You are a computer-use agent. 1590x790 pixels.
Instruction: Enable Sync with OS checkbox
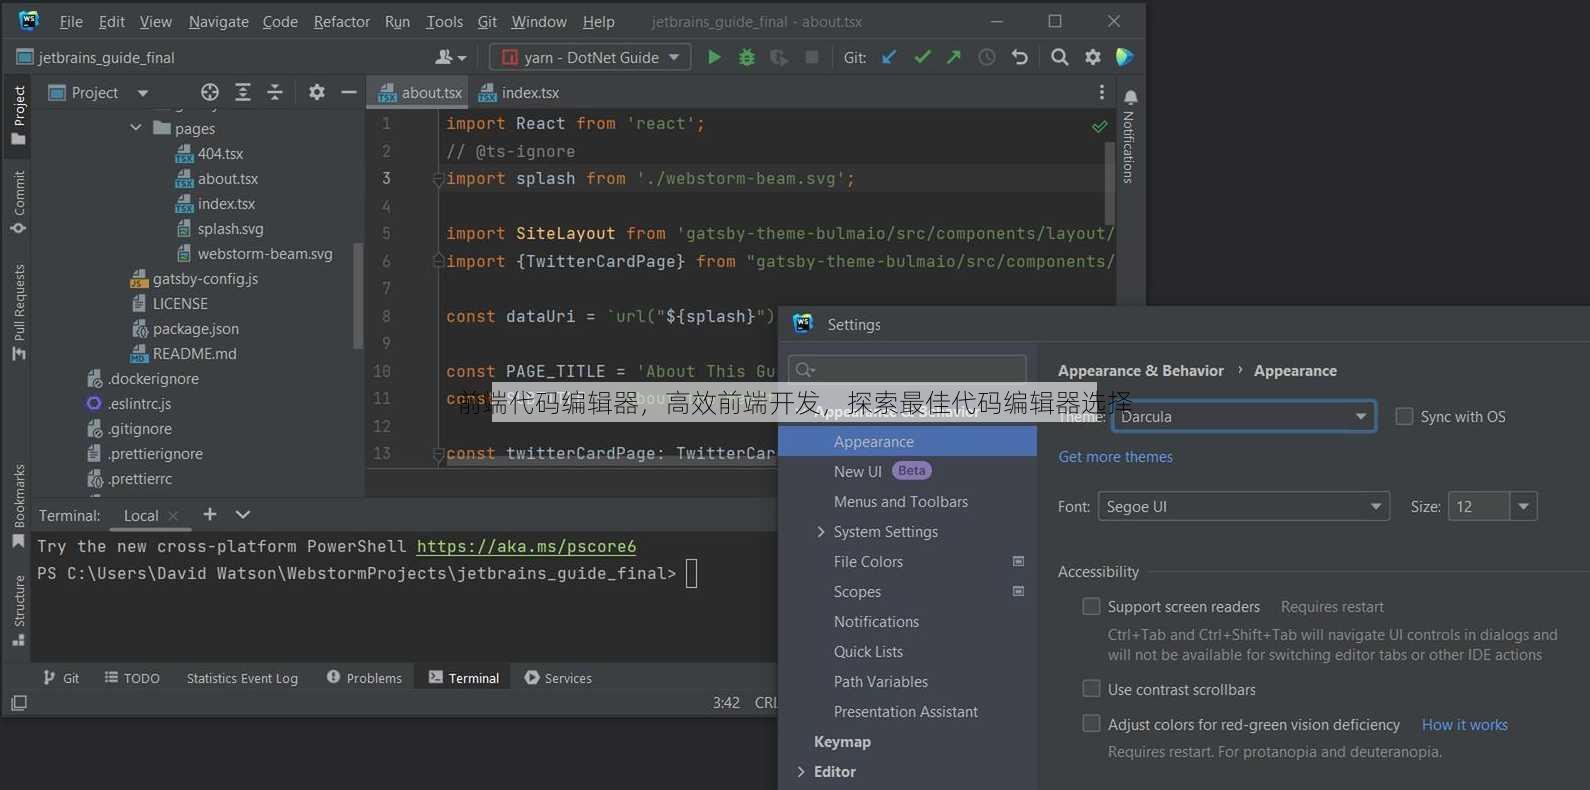pyautogui.click(x=1404, y=416)
